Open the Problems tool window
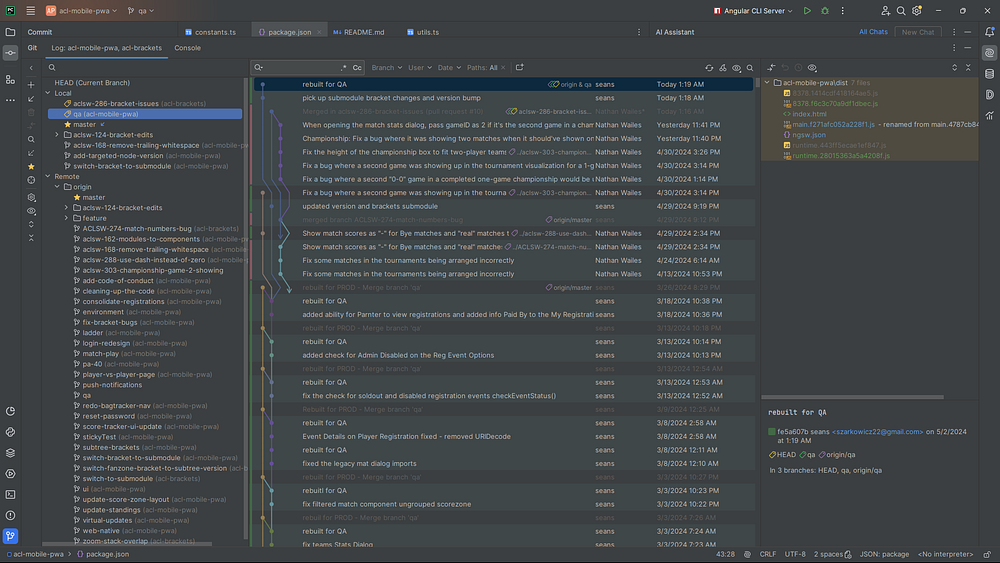Image resolution: width=1000 pixels, height=563 pixels. (10, 514)
